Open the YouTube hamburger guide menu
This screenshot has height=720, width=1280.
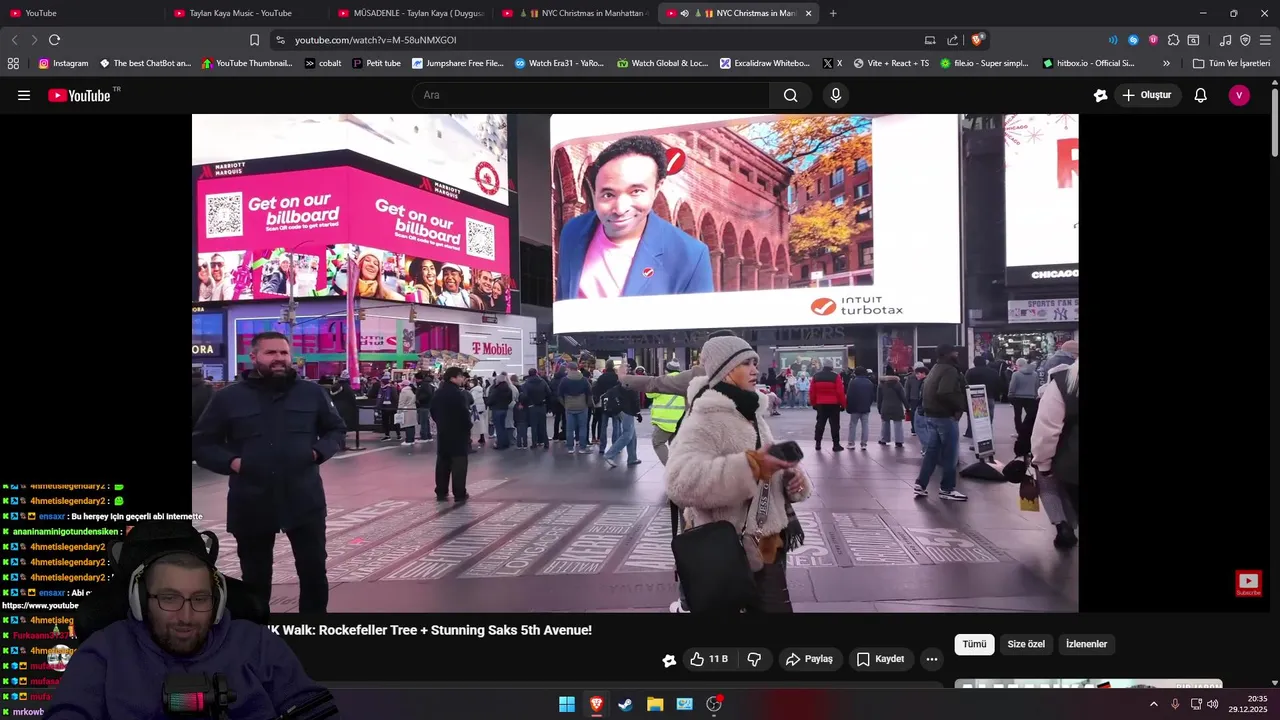[x=24, y=95]
